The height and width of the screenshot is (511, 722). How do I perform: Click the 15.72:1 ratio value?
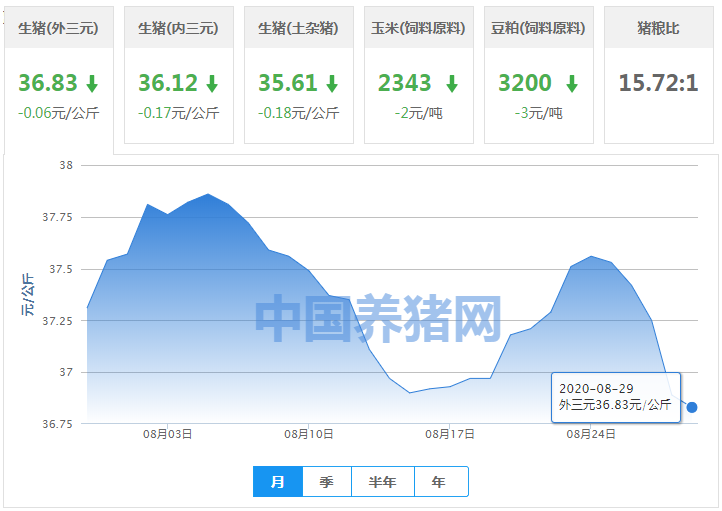tap(658, 83)
